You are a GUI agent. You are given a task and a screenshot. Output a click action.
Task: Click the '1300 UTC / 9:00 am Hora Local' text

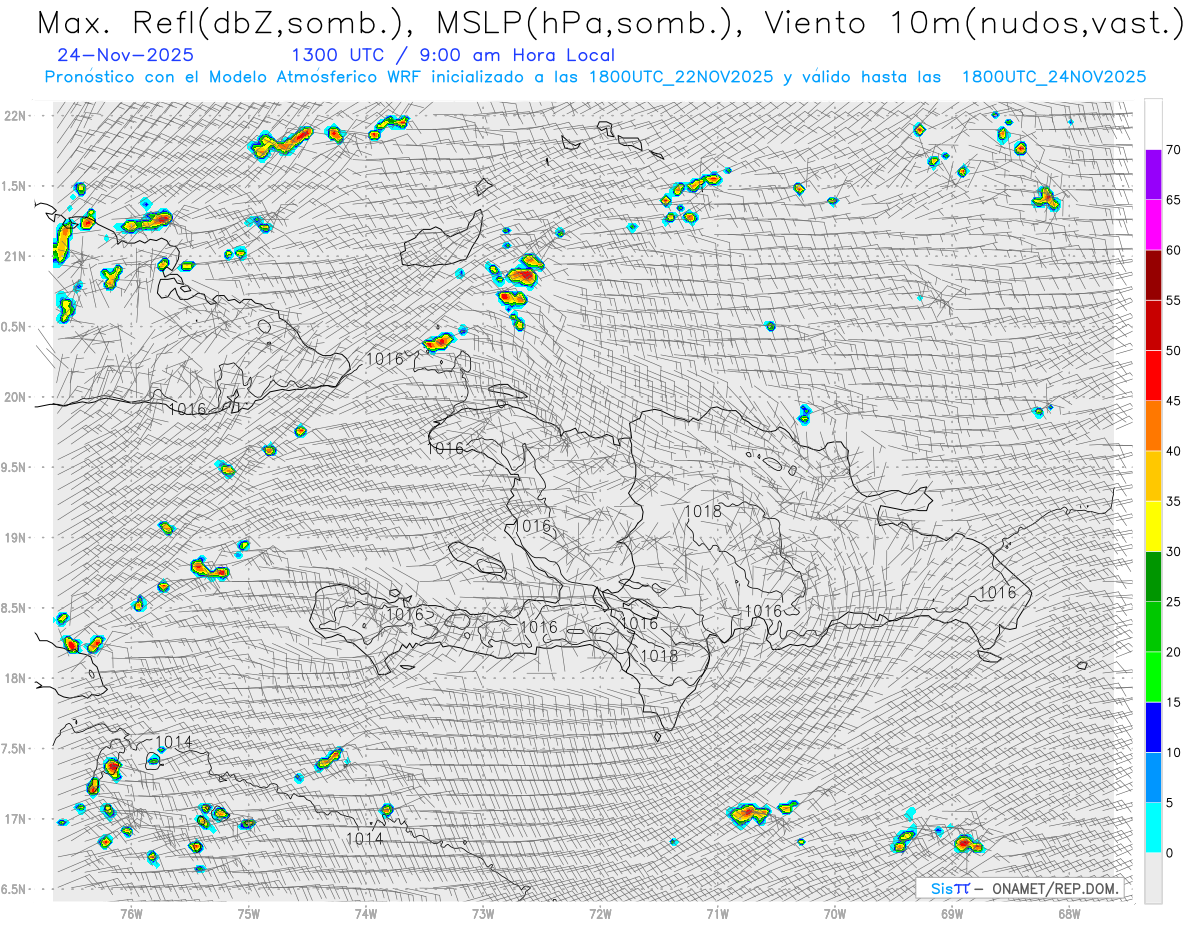[x=453, y=55]
